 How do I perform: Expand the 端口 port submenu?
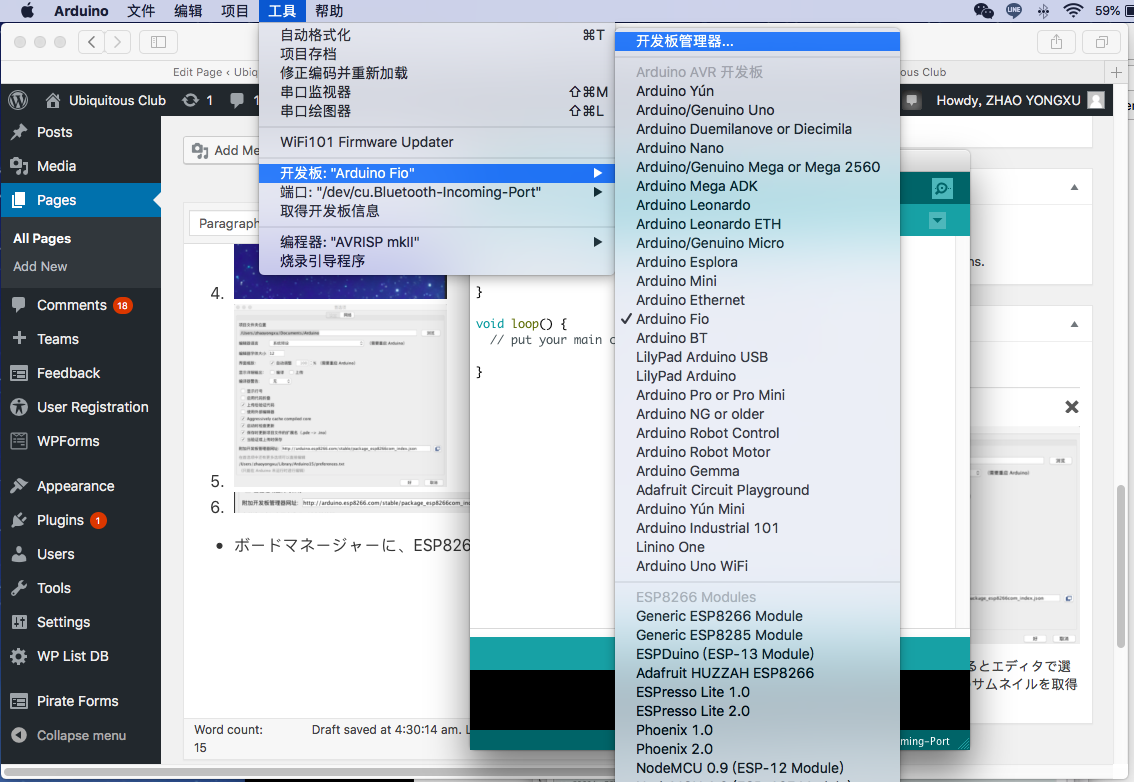pyautogui.click(x=437, y=192)
